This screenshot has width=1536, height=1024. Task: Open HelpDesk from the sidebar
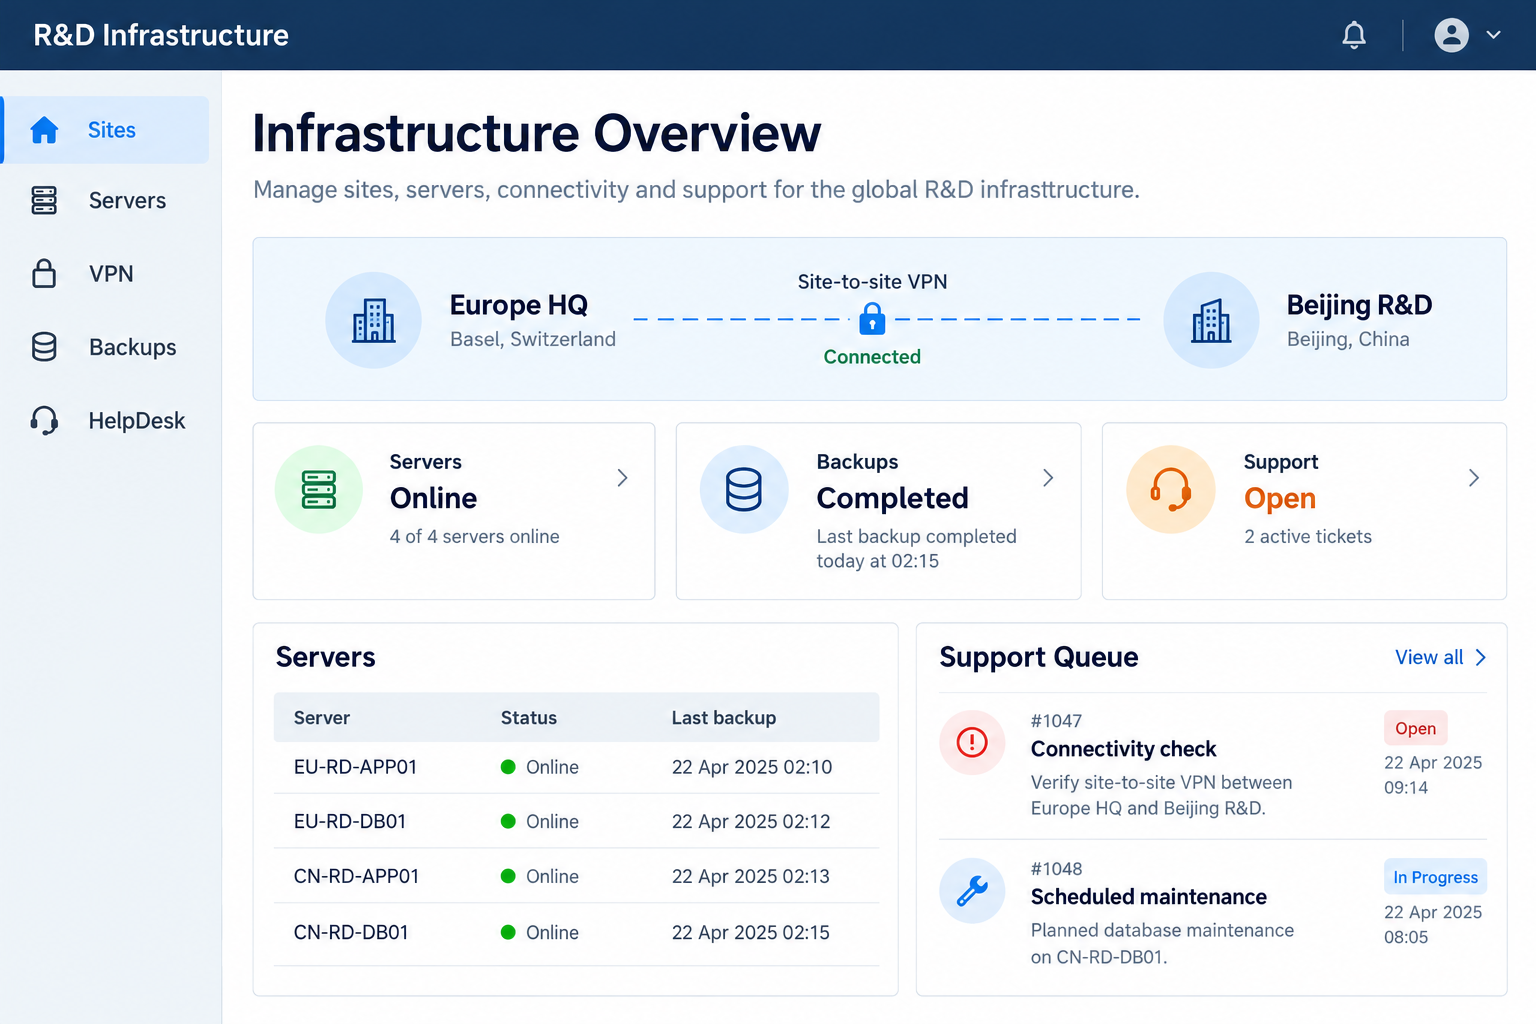coord(106,420)
